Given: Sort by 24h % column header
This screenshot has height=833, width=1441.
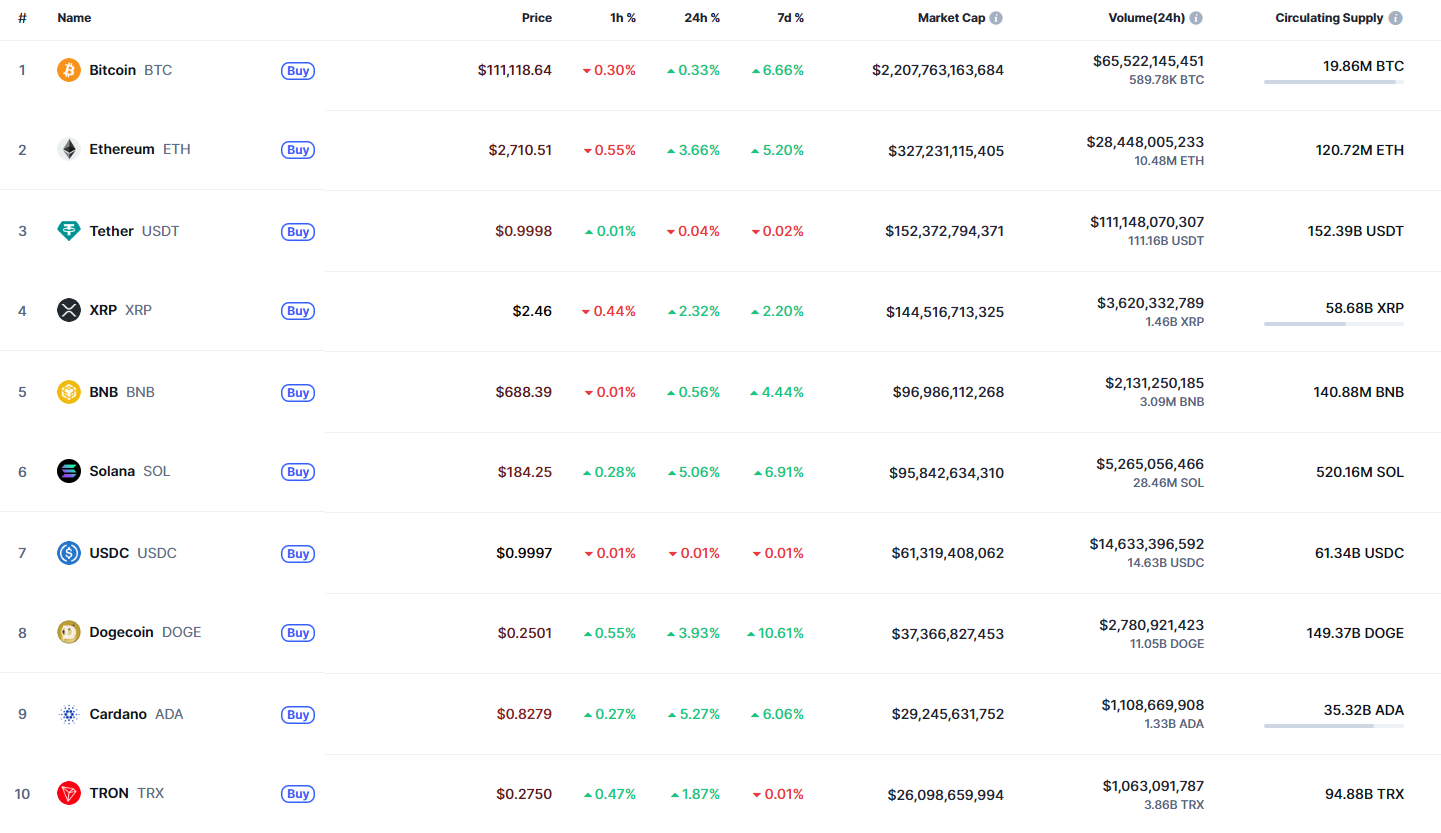Looking at the screenshot, I should [700, 18].
